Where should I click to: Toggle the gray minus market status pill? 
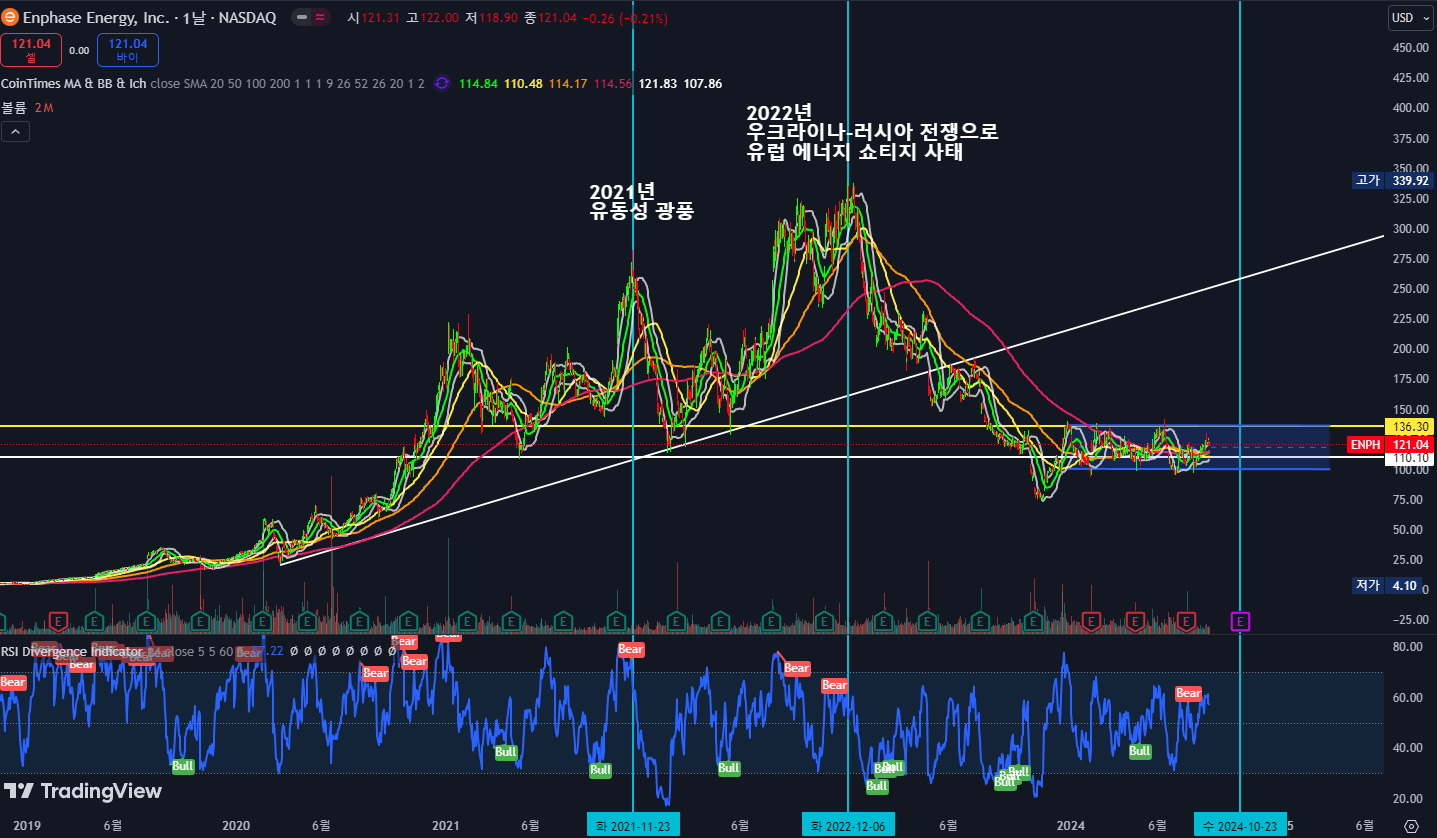click(x=301, y=18)
